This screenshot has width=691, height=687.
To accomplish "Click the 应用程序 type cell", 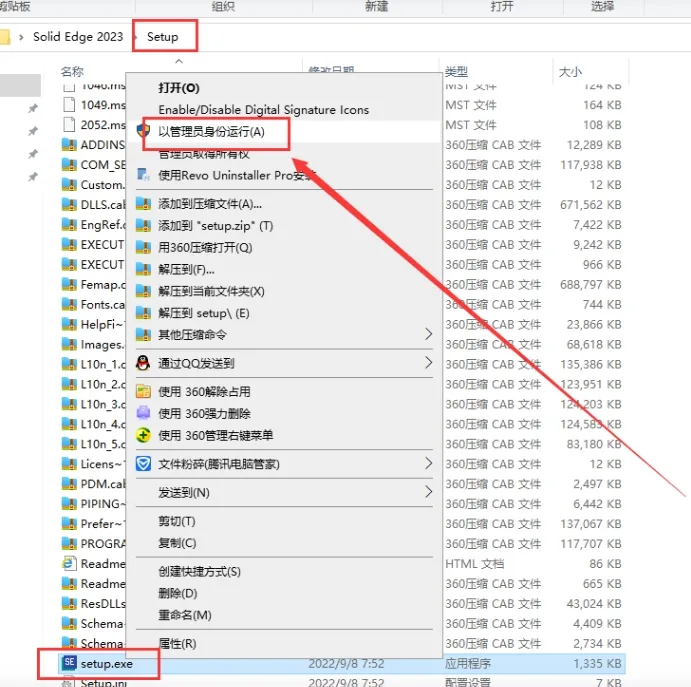I will (468, 663).
